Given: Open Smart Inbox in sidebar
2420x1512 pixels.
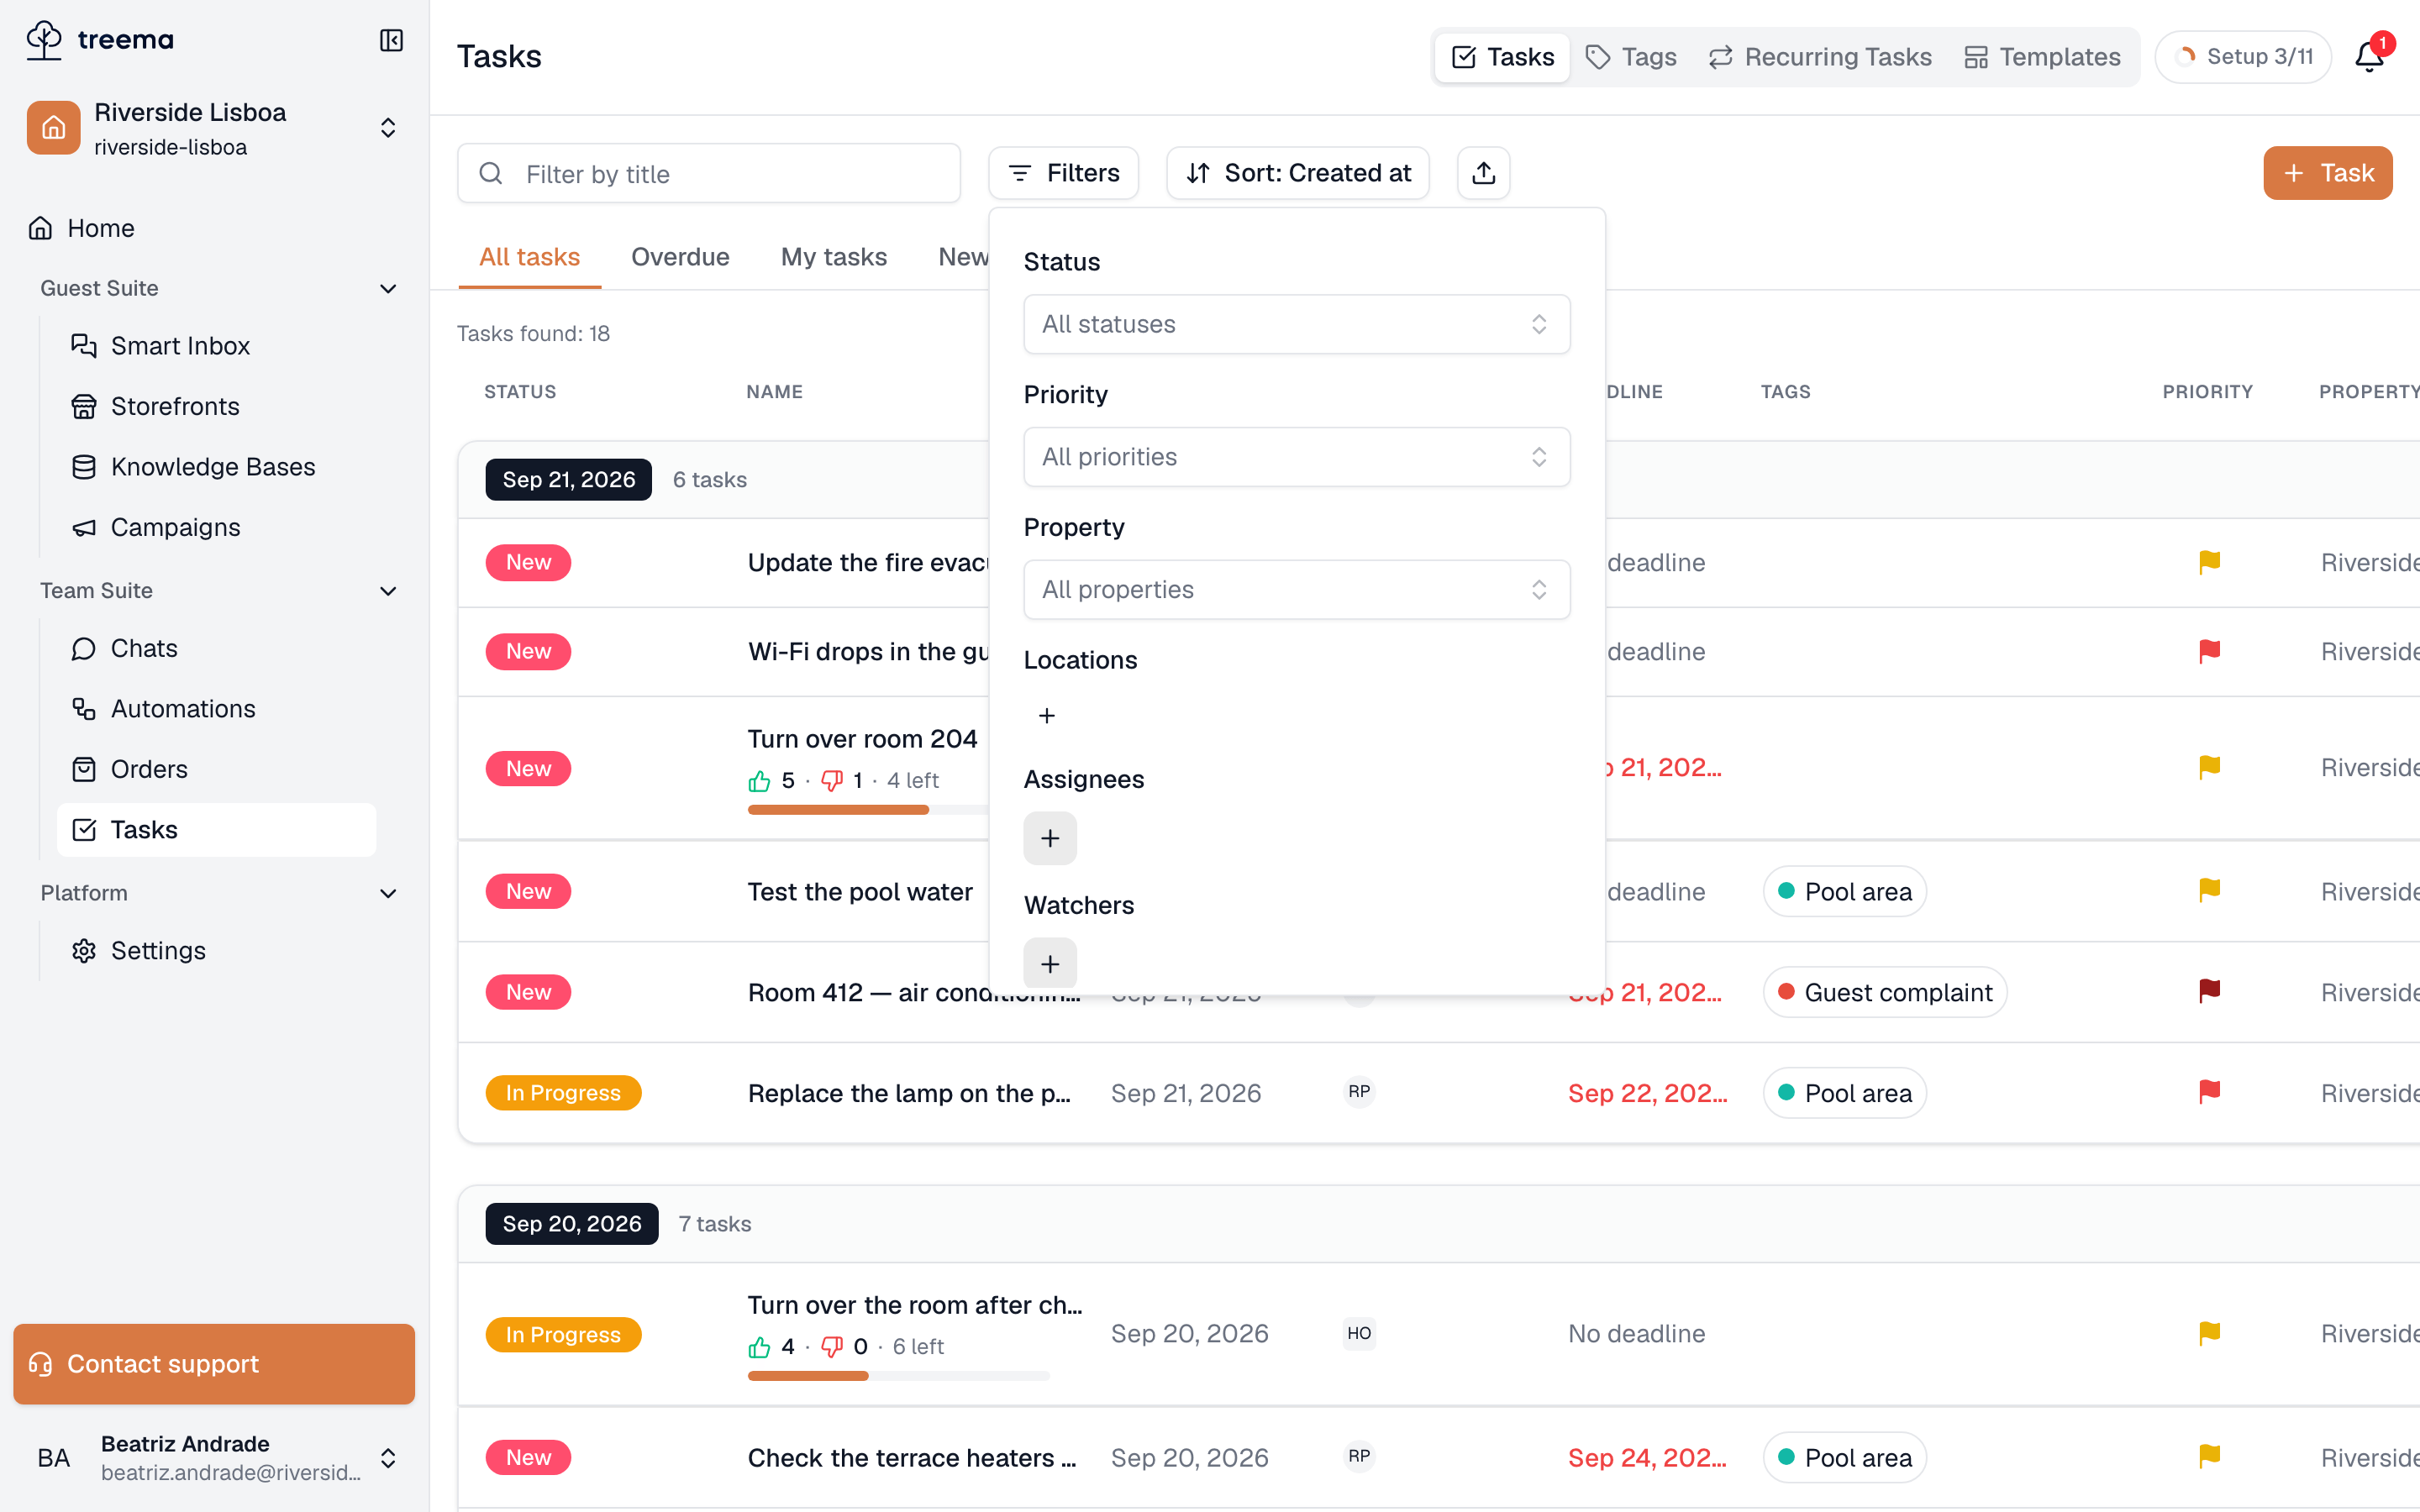Looking at the screenshot, I should pos(217,346).
